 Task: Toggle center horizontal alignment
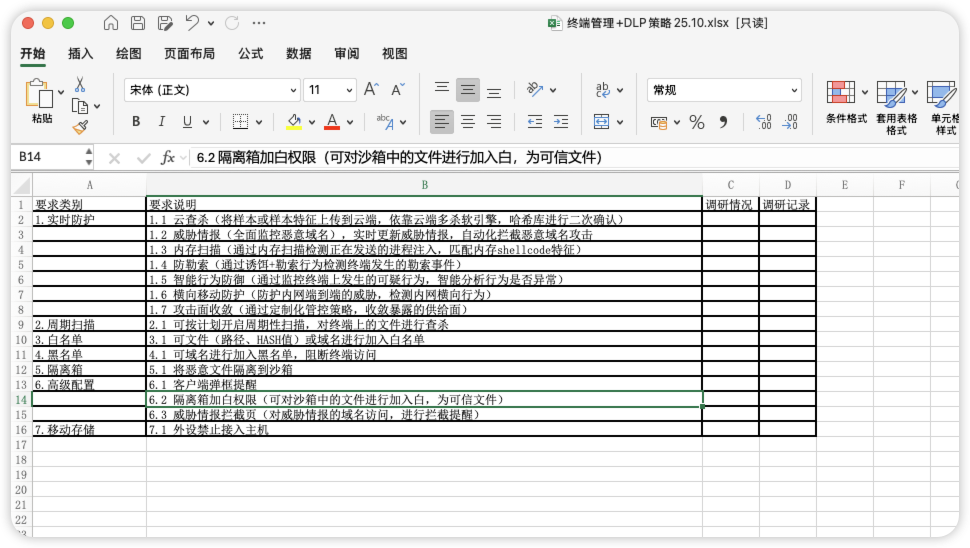(468, 122)
